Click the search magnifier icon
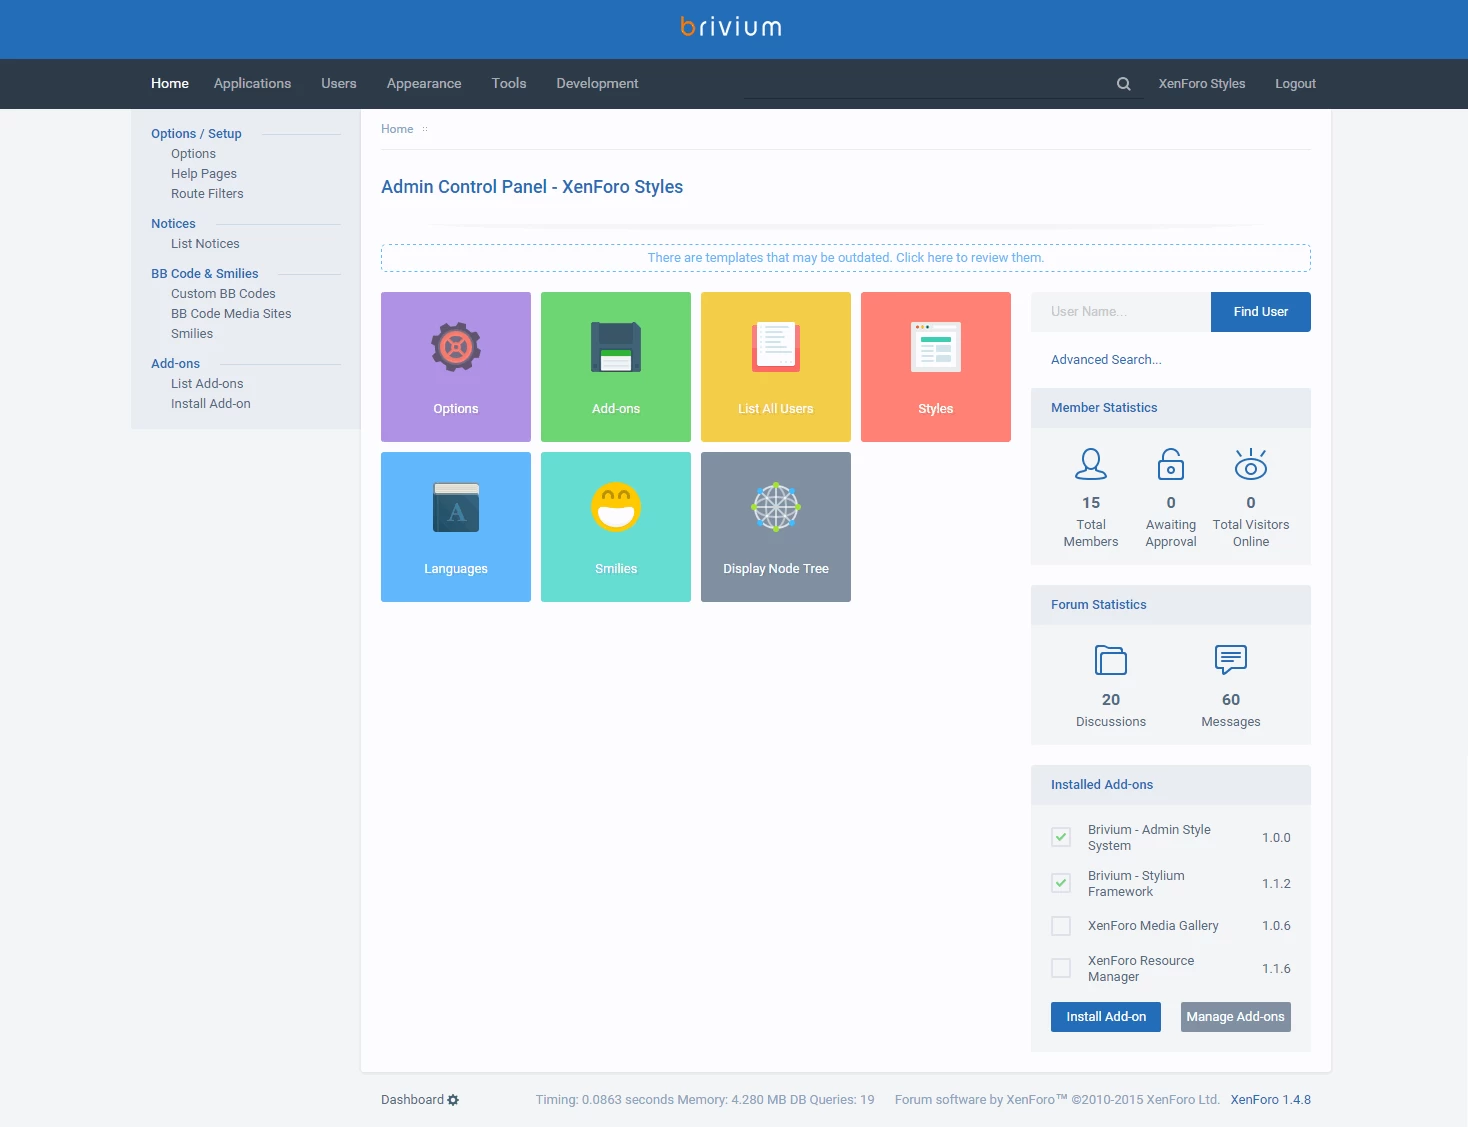 [x=1124, y=84]
